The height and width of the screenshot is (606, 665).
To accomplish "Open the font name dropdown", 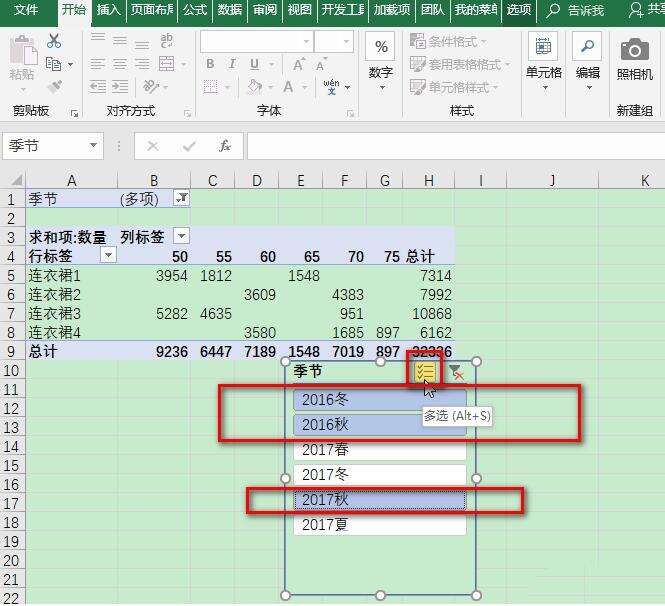I will click(306, 42).
